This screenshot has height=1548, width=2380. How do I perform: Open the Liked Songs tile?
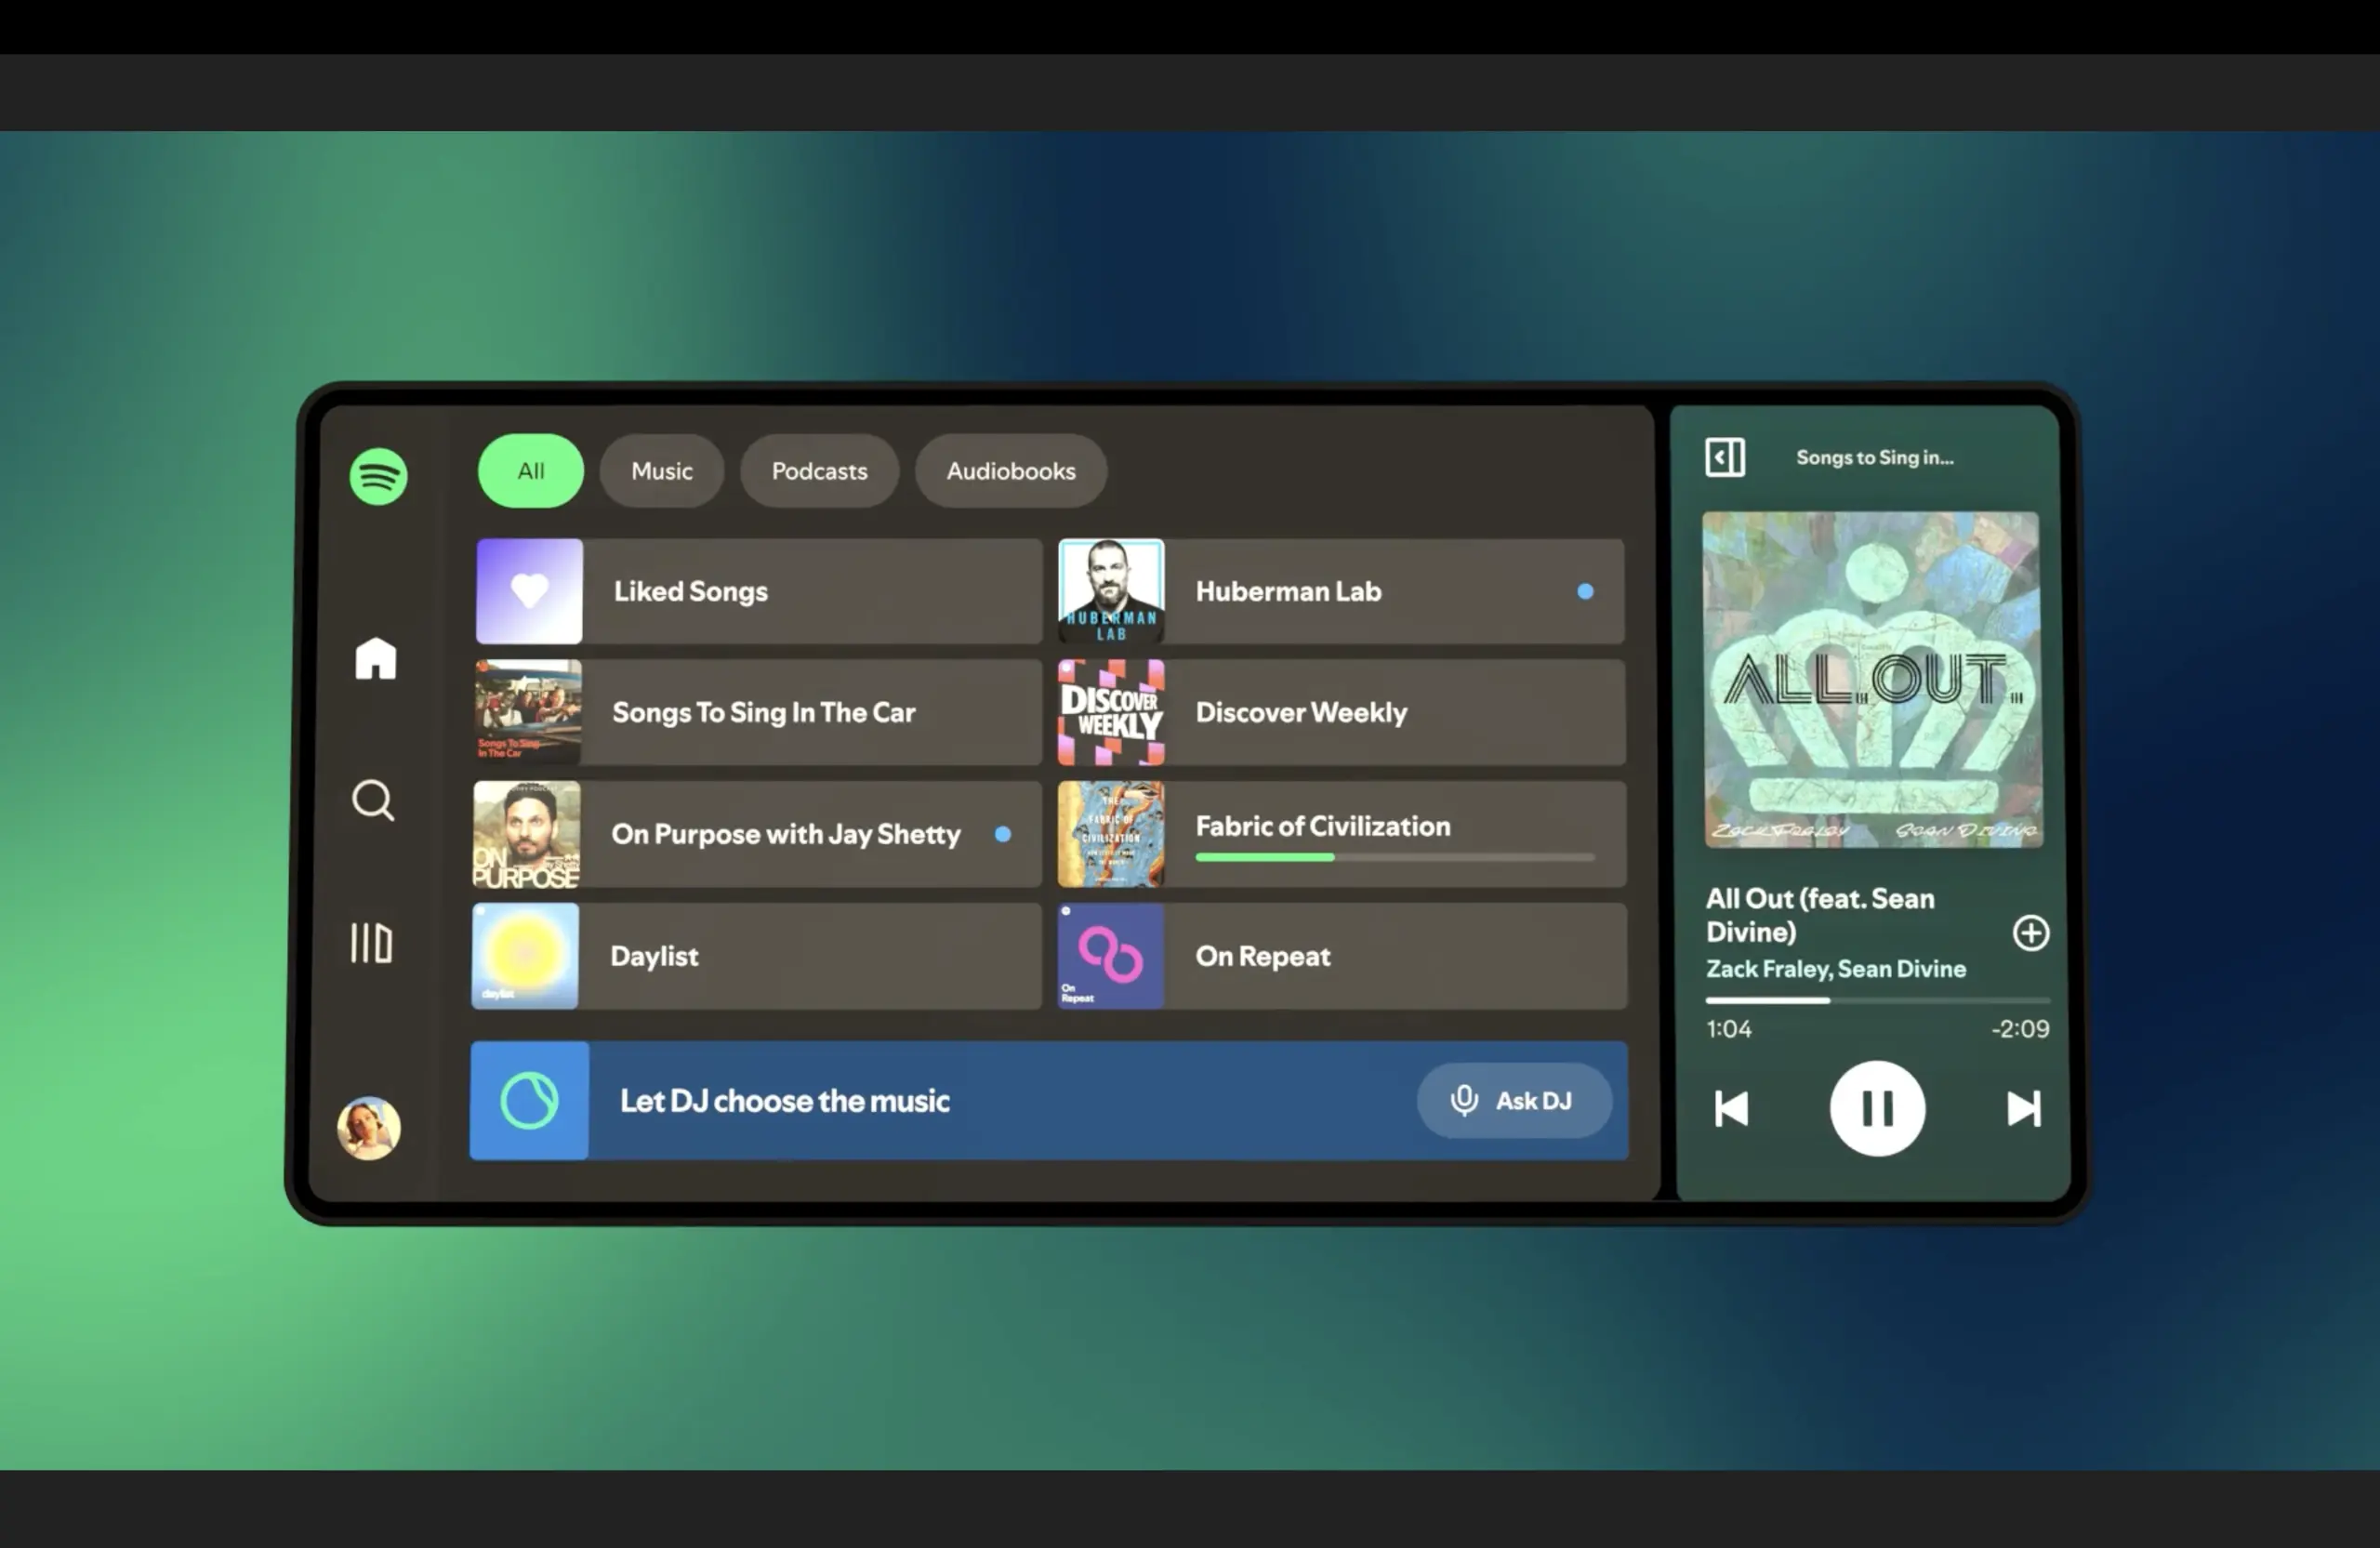click(x=759, y=591)
